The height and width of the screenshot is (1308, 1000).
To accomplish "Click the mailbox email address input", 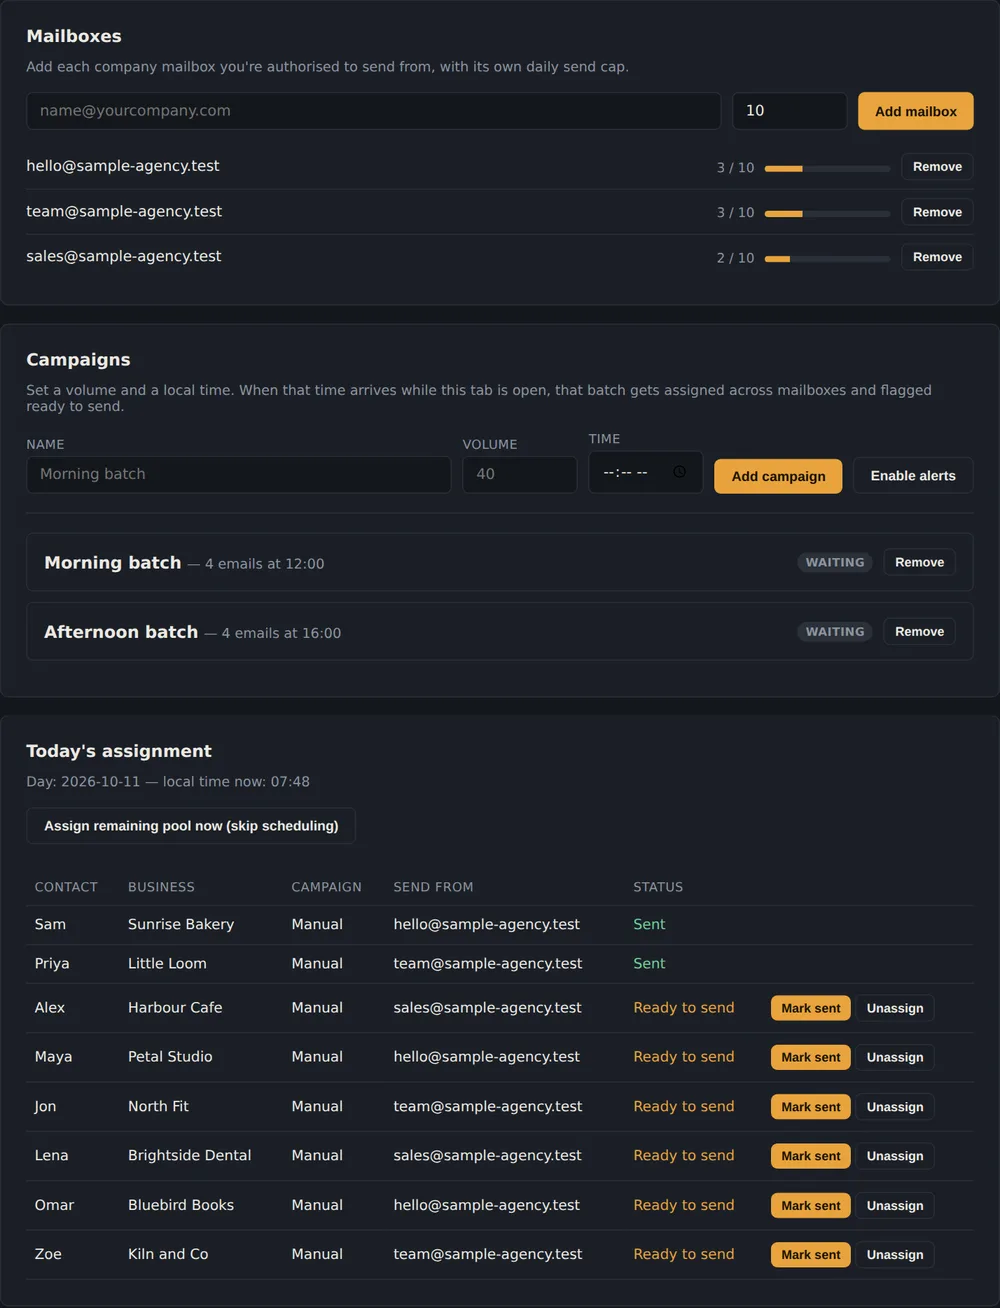I will (x=373, y=111).
